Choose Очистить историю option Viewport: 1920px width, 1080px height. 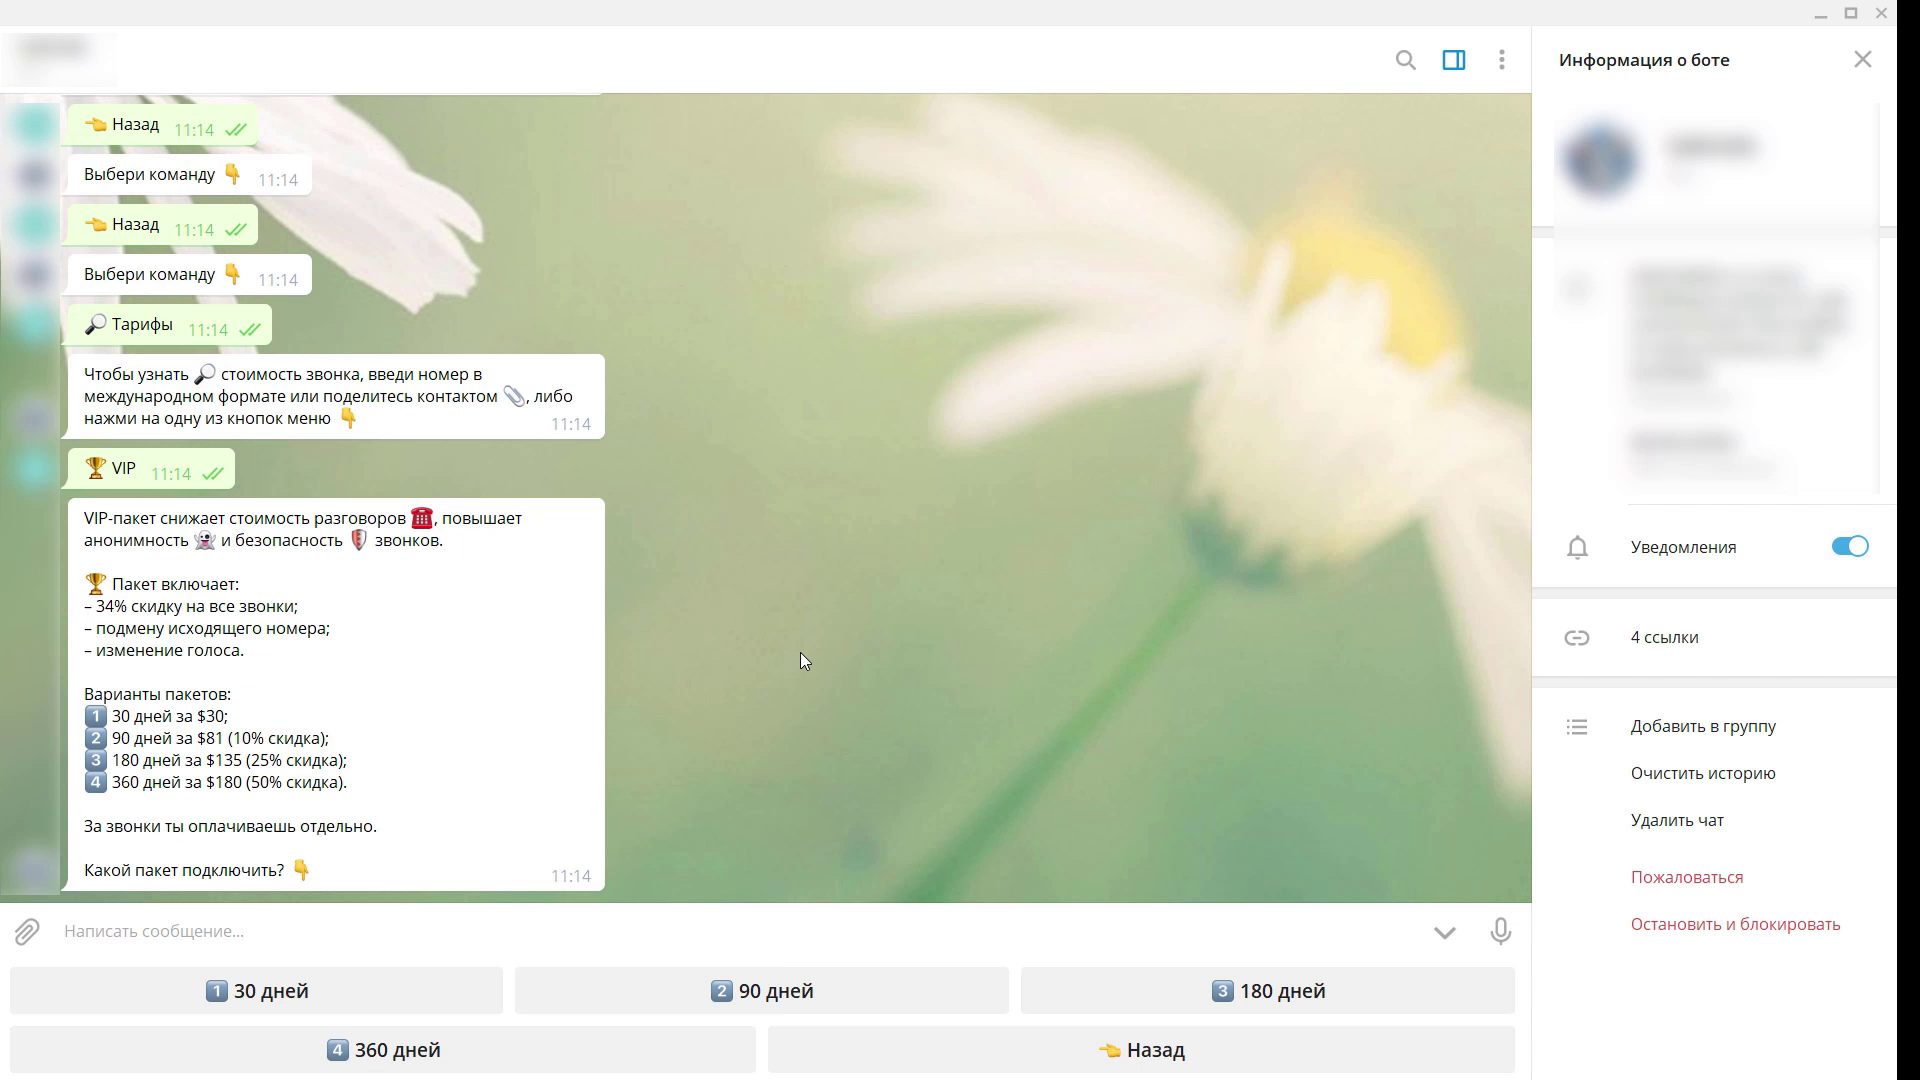[1703, 774]
